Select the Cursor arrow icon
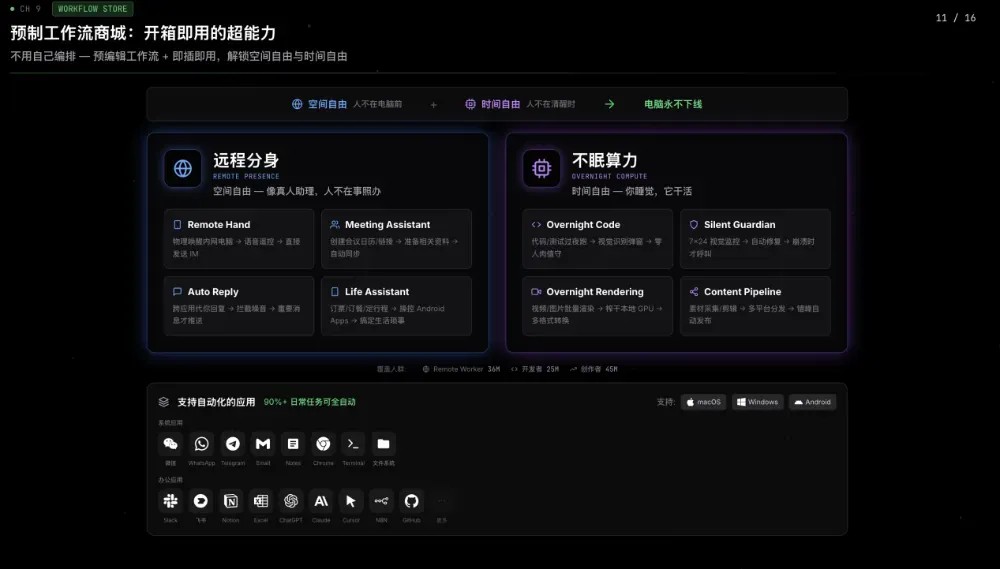The height and width of the screenshot is (569, 1000). 351,501
